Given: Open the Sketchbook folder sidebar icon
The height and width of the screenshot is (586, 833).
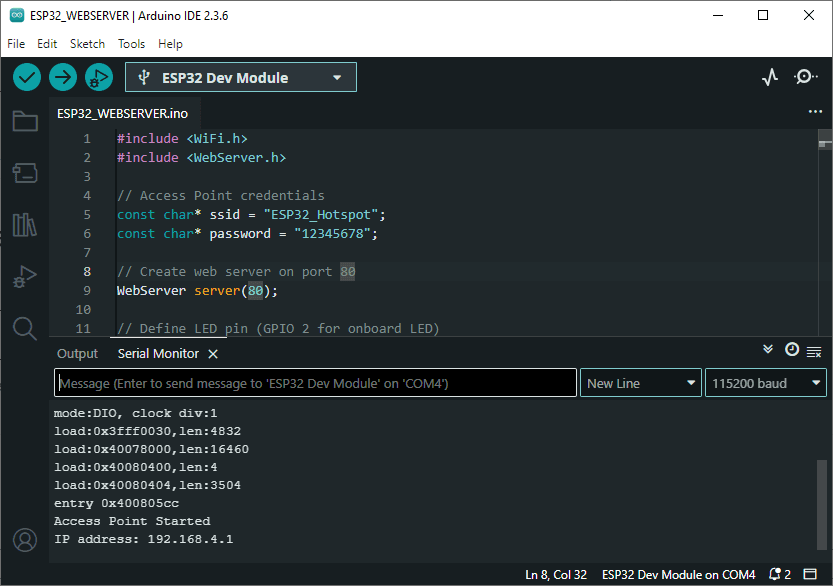Looking at the screenshot, I should (25, 121).
